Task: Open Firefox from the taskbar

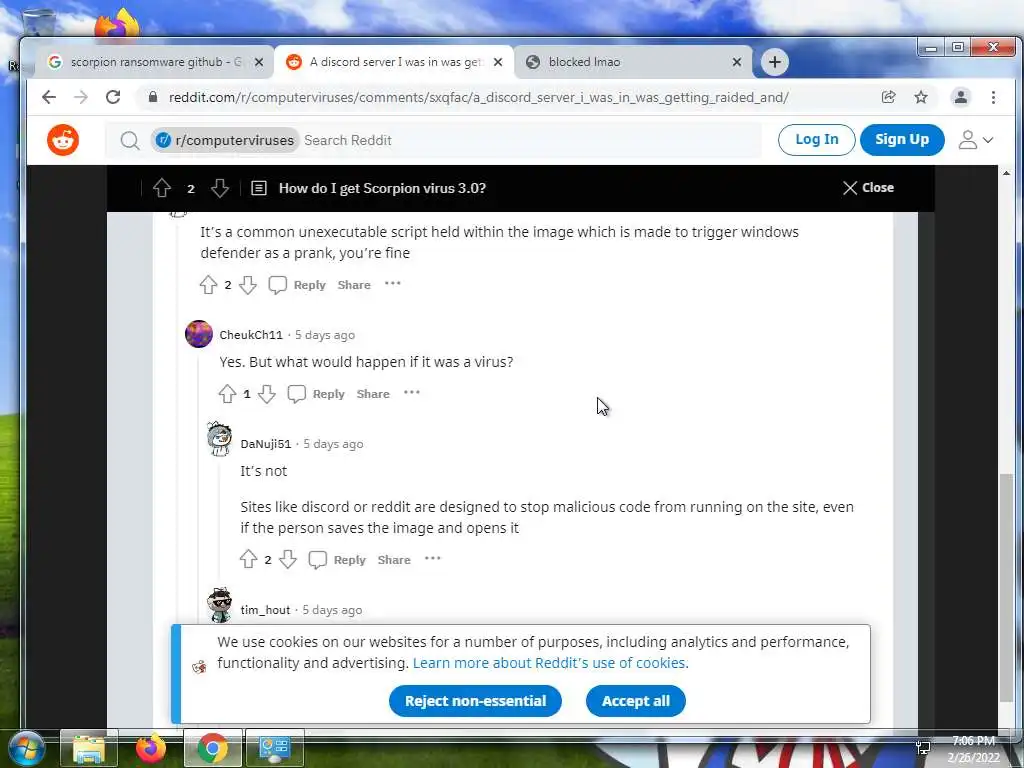Action: (x=151, y=748)
